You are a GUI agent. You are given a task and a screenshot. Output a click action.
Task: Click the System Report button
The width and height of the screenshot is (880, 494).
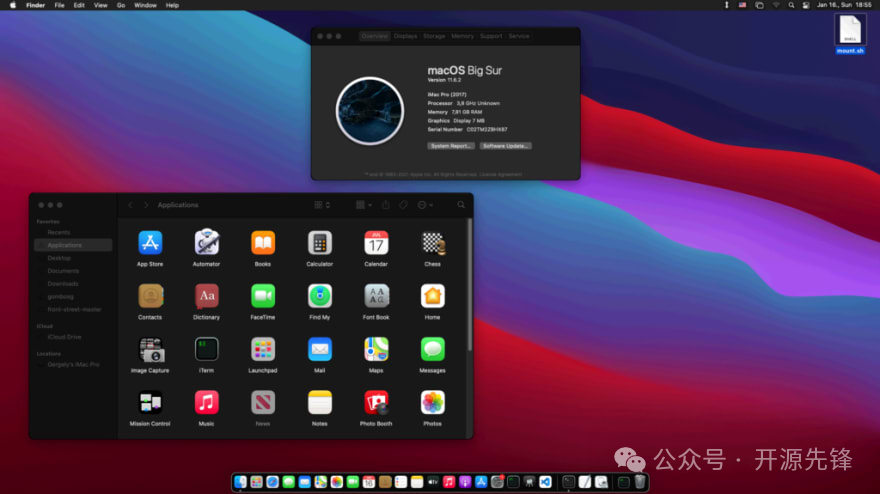451,146
